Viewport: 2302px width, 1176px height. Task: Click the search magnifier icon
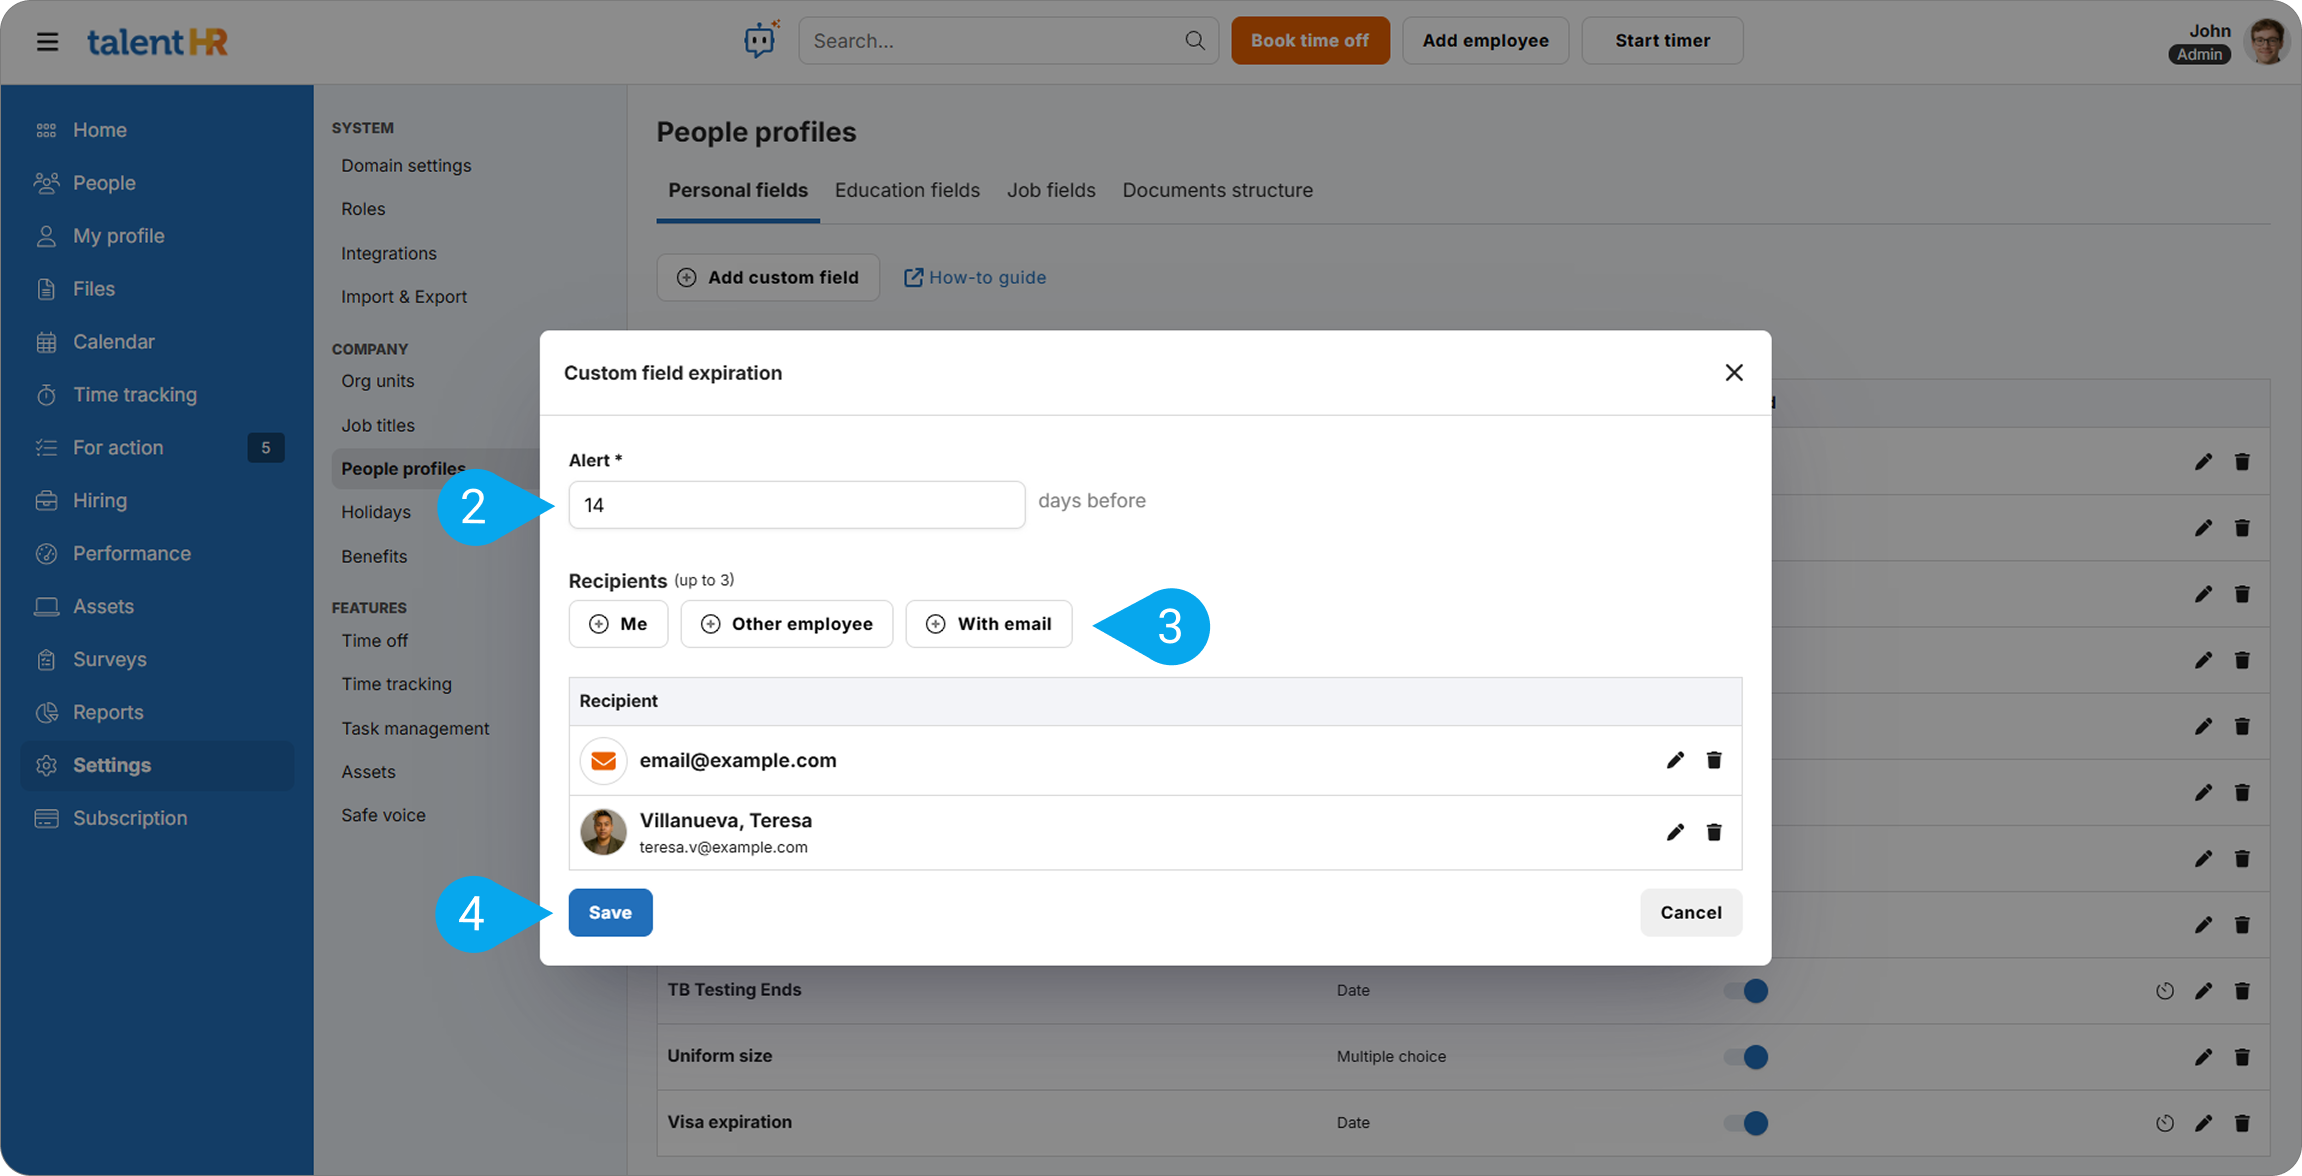coord(1194,40)
